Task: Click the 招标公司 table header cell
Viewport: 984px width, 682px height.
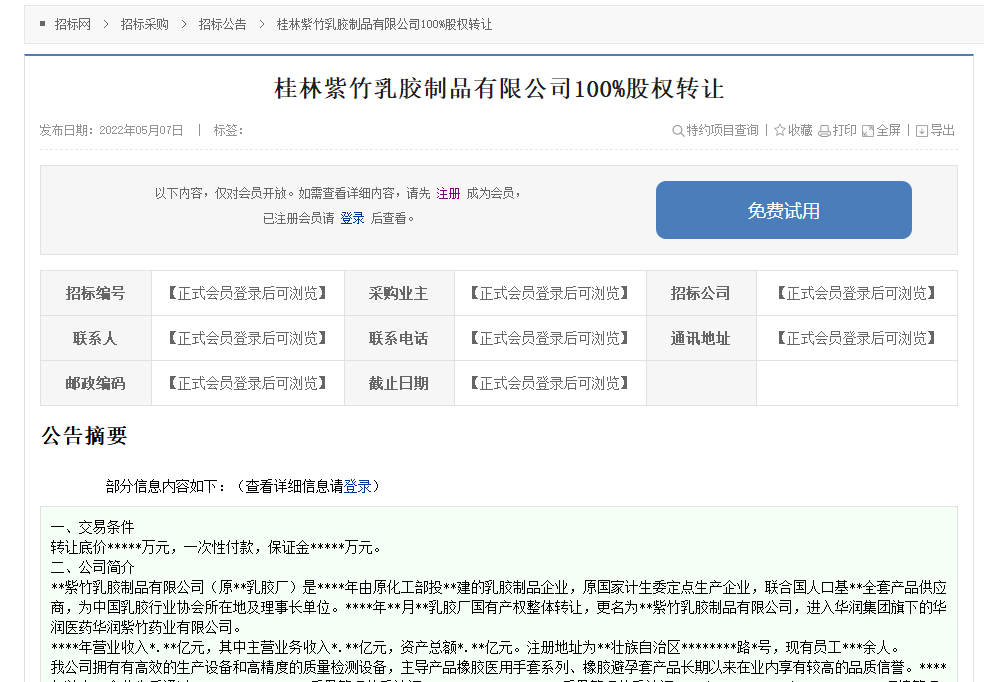Action: click(x=702, y=293)
